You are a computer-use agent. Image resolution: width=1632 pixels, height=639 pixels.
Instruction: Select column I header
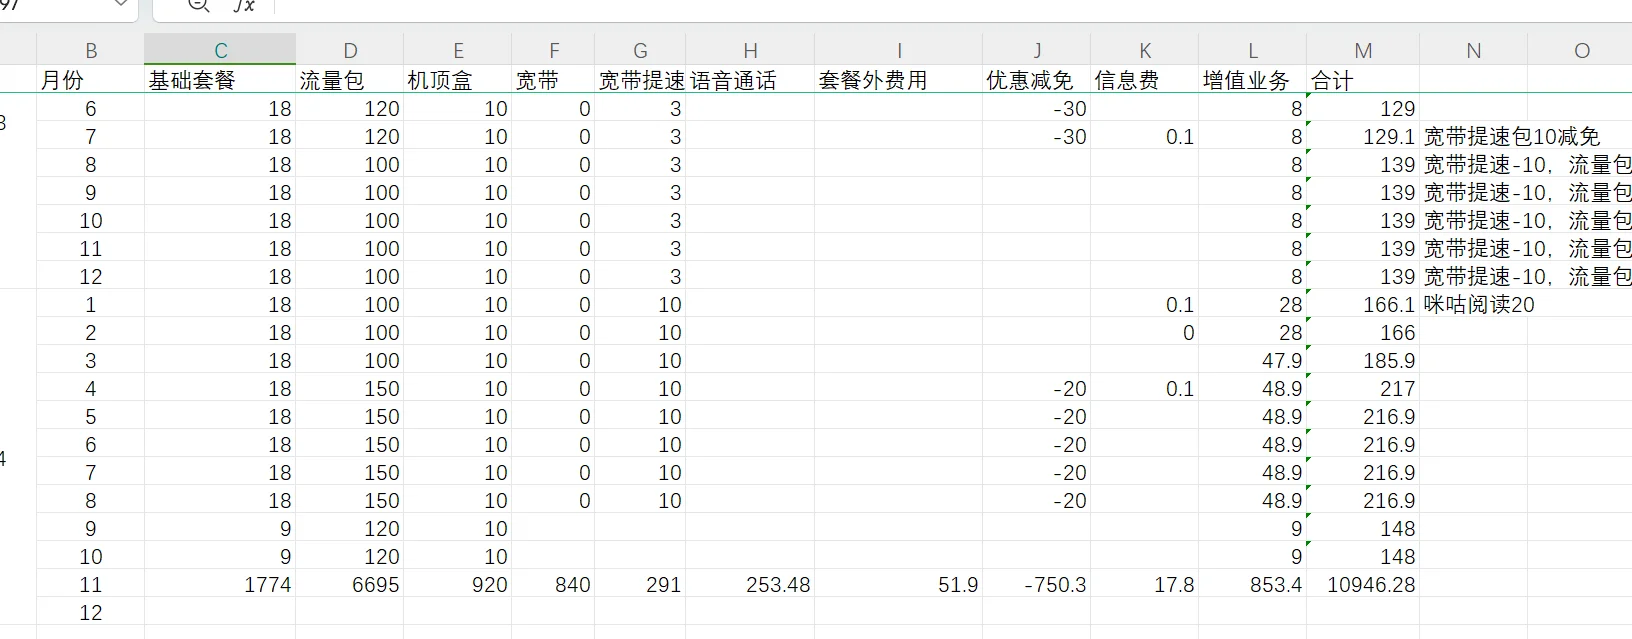pos(899,51)
